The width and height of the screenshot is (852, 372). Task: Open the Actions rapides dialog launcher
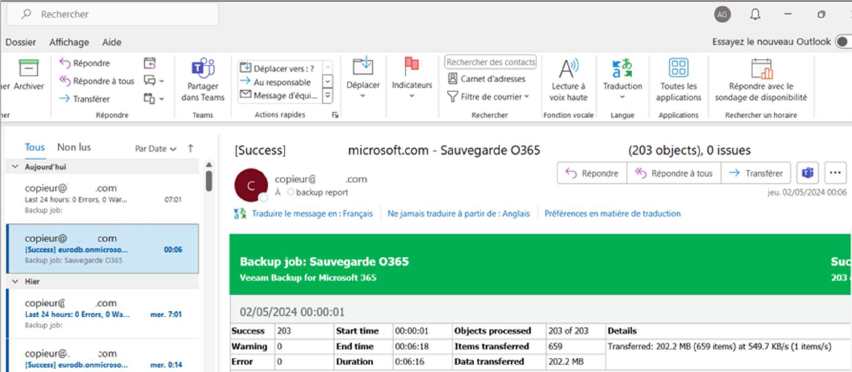pos(335,115)
